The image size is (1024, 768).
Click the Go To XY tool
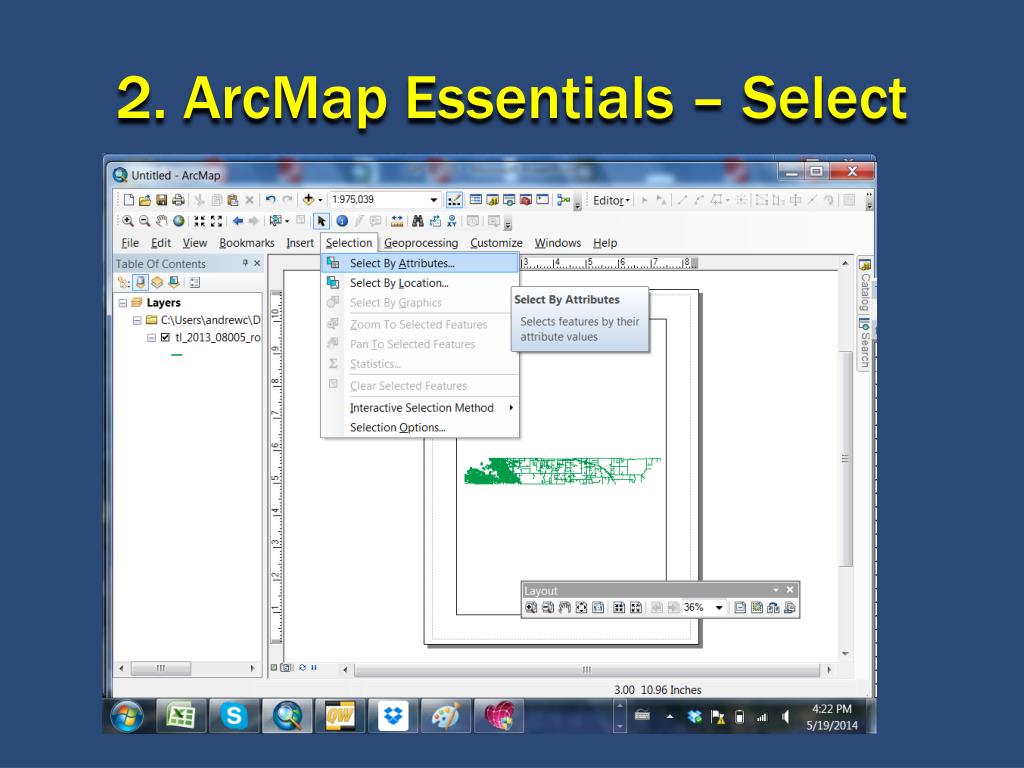[452, 221]
